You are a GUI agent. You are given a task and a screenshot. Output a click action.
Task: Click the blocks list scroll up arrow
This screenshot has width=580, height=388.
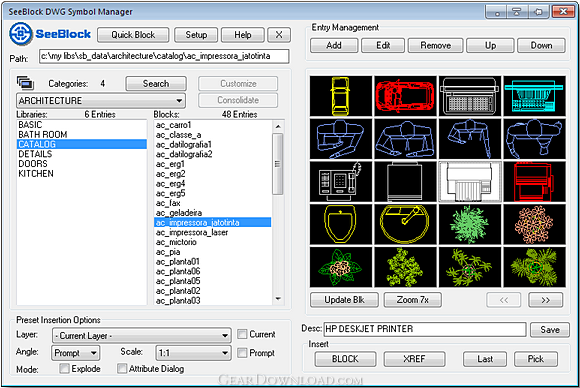click(278, 126)
